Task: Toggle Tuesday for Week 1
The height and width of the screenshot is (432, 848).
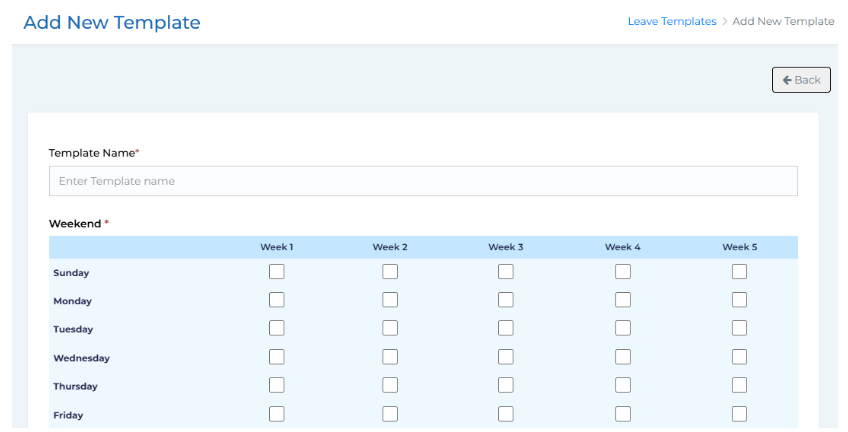Action: [x=277, y=328]
